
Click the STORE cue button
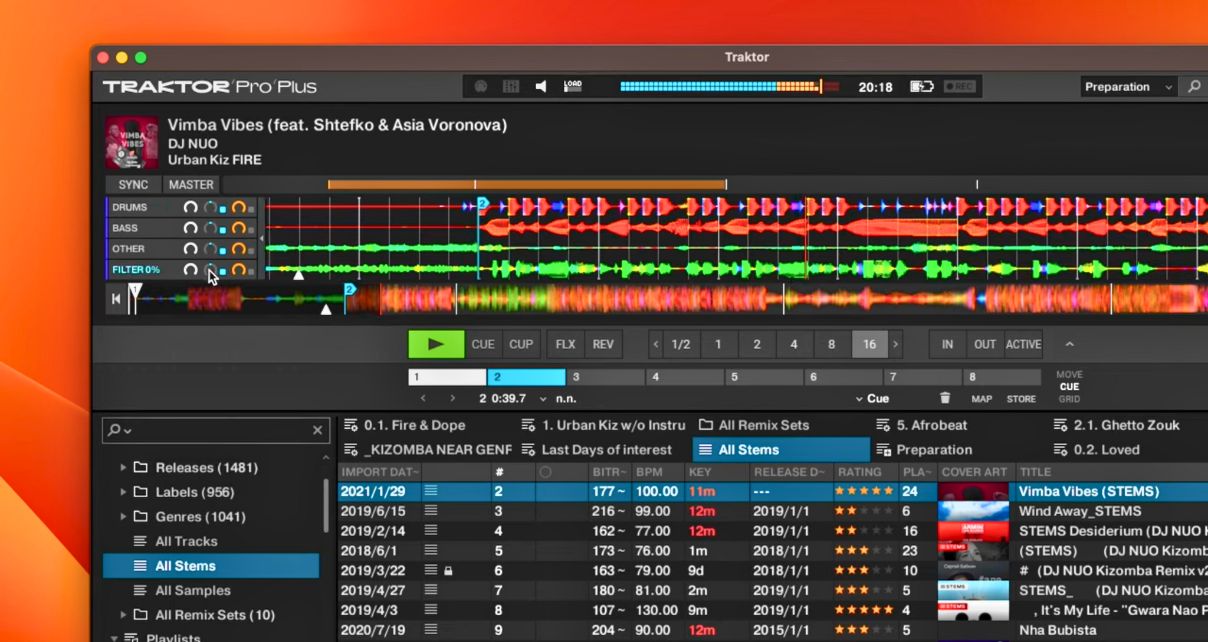1021,399
